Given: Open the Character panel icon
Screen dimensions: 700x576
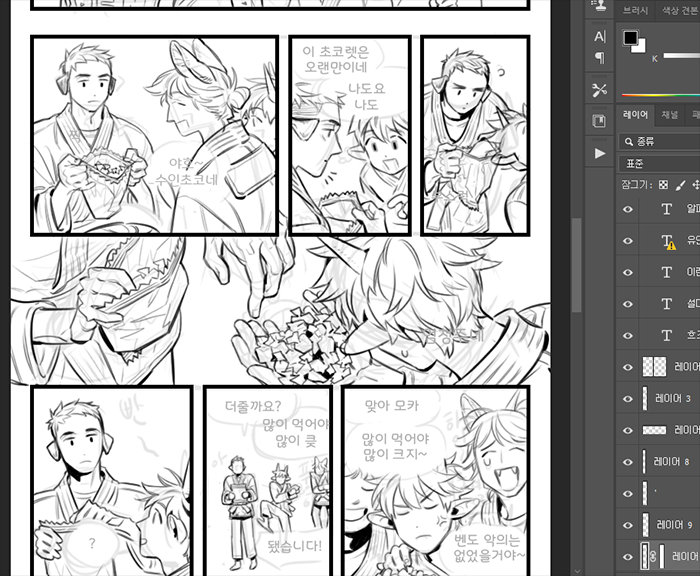Looking at the screenshot, I should (599, 37).
